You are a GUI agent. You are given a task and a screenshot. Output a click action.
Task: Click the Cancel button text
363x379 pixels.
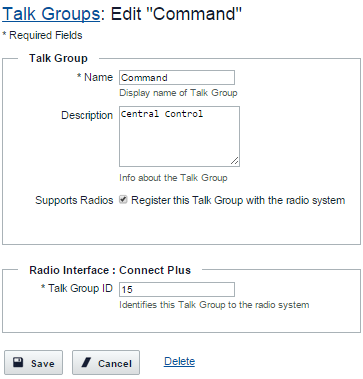point(115,363)
